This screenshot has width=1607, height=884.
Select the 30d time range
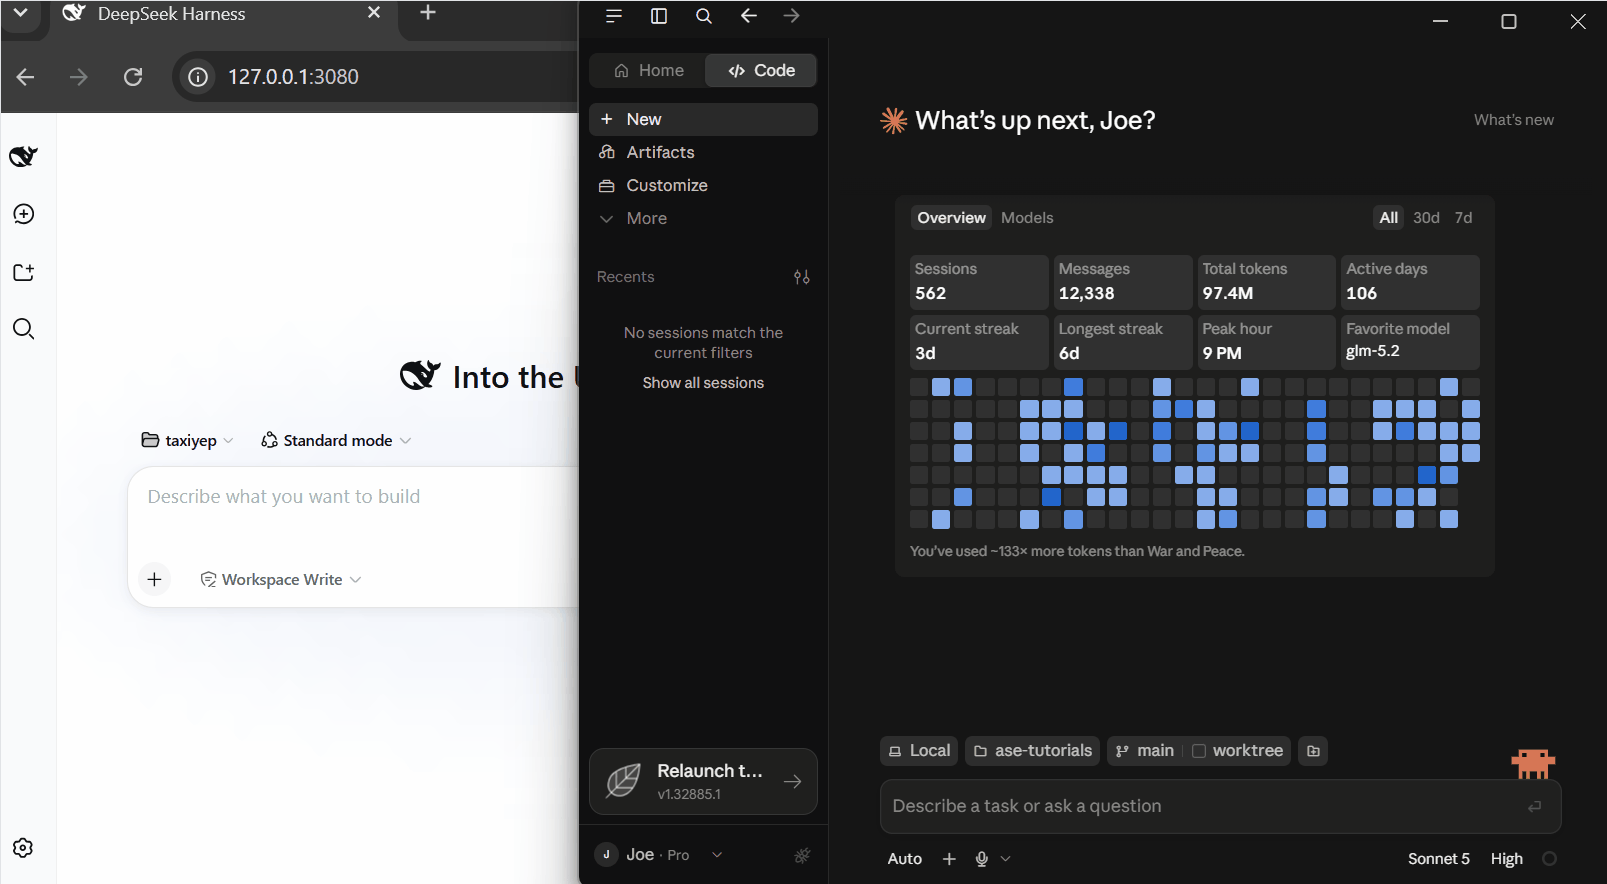[x=1426, y=218]
